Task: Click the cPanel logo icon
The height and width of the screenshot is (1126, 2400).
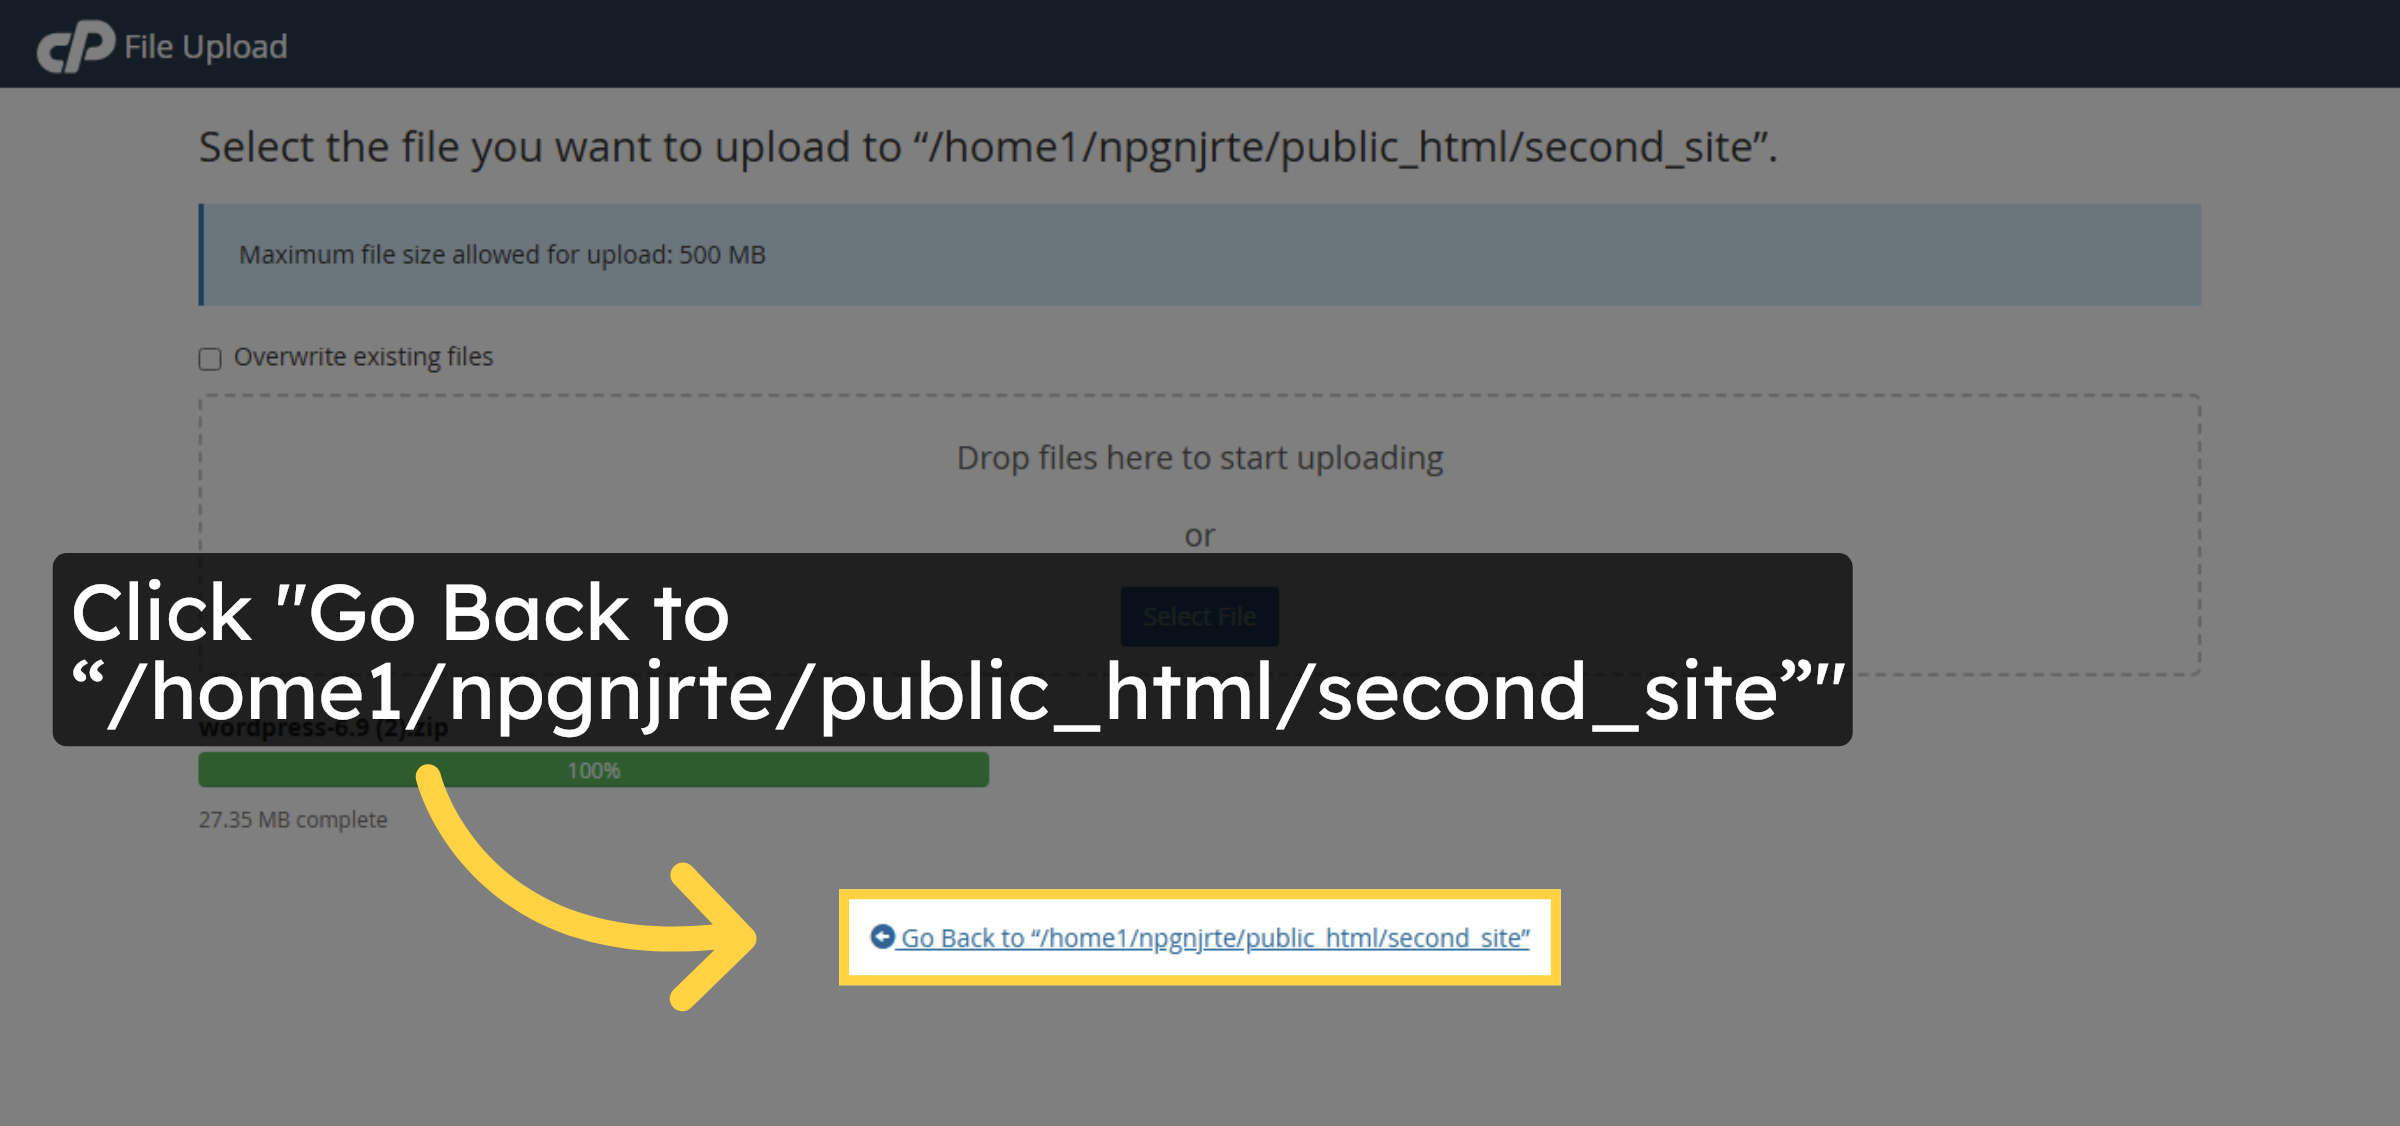Action: coord(75,46)
